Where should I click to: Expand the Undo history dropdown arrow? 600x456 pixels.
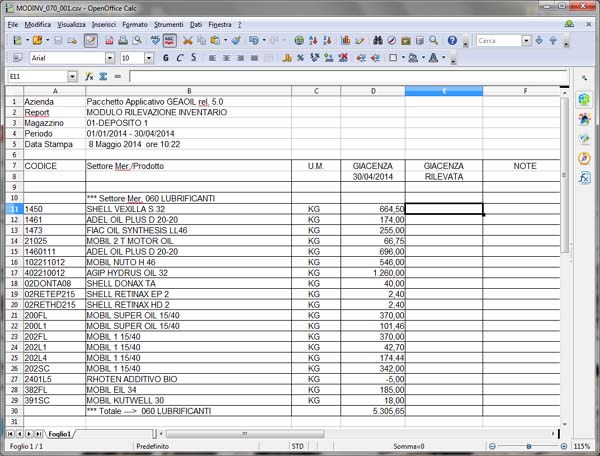pyautogui.click(x=264, y=40)
